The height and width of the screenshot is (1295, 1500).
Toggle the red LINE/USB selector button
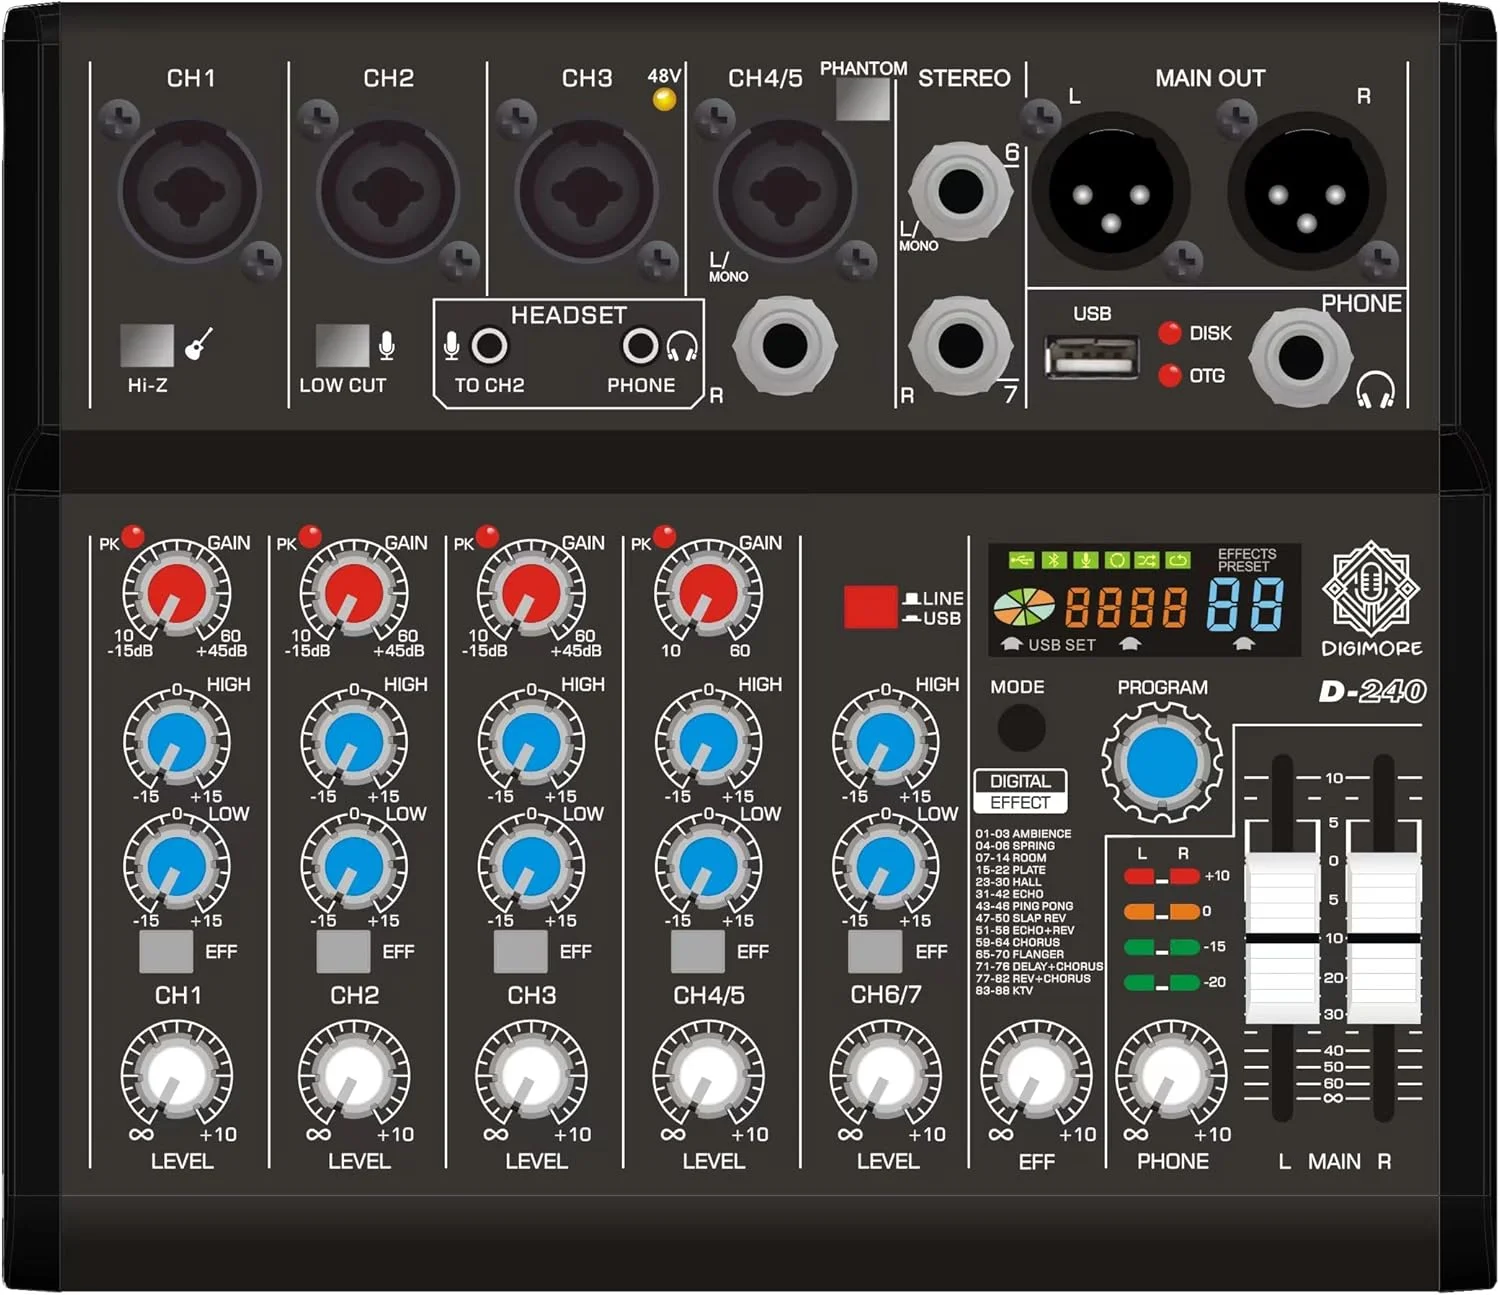pyautogui.click(x=869, y=607)
